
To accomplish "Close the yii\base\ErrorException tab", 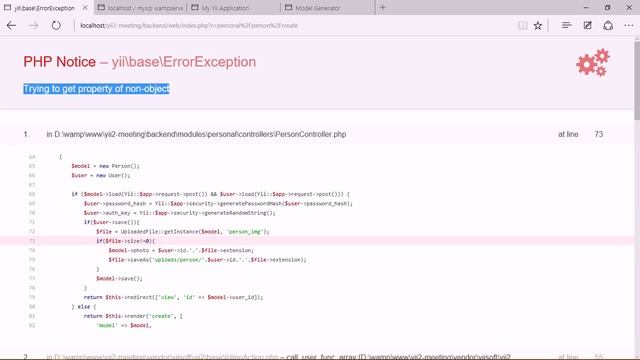I will pyautogui.click(x=85, y=7).
